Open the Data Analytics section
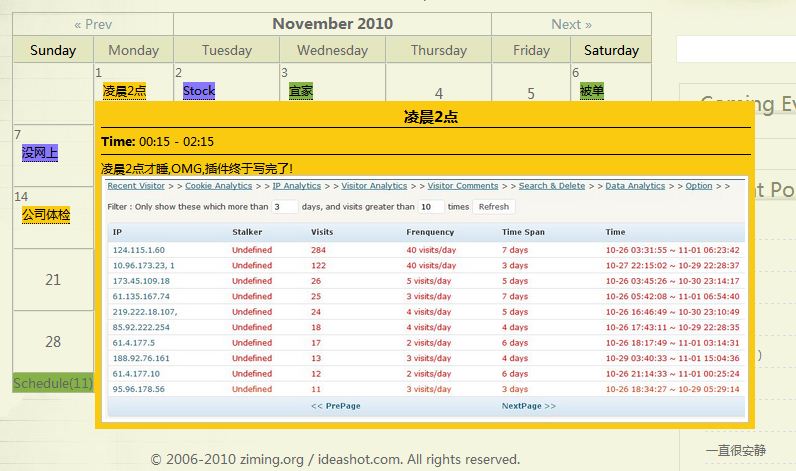The height and width of the screenshot is (471, 796). pos(635,186)
